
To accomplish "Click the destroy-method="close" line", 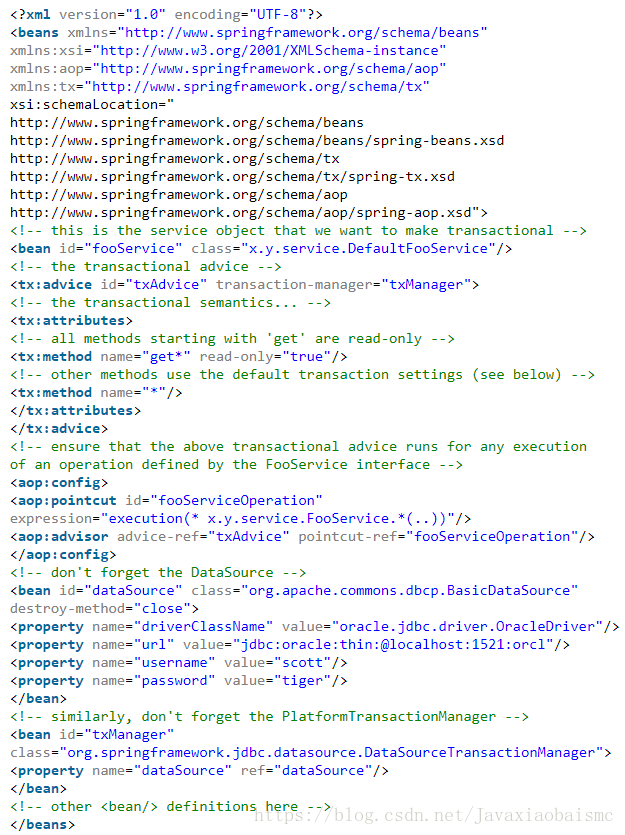I will (104, 609).
